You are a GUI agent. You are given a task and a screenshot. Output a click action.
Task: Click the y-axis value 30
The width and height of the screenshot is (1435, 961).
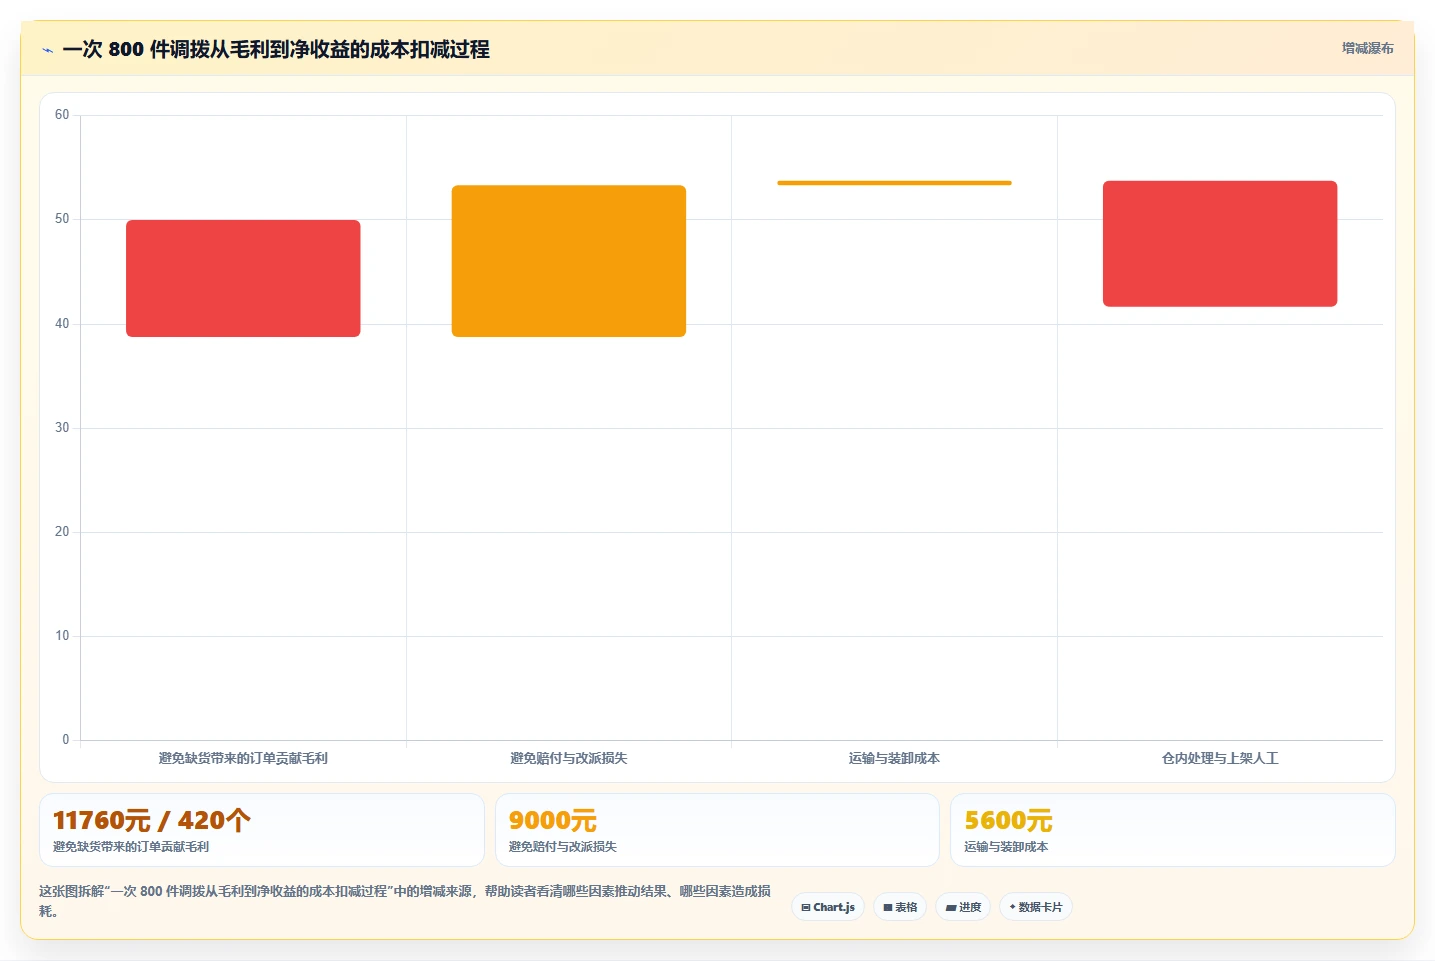tap(62, 428)
